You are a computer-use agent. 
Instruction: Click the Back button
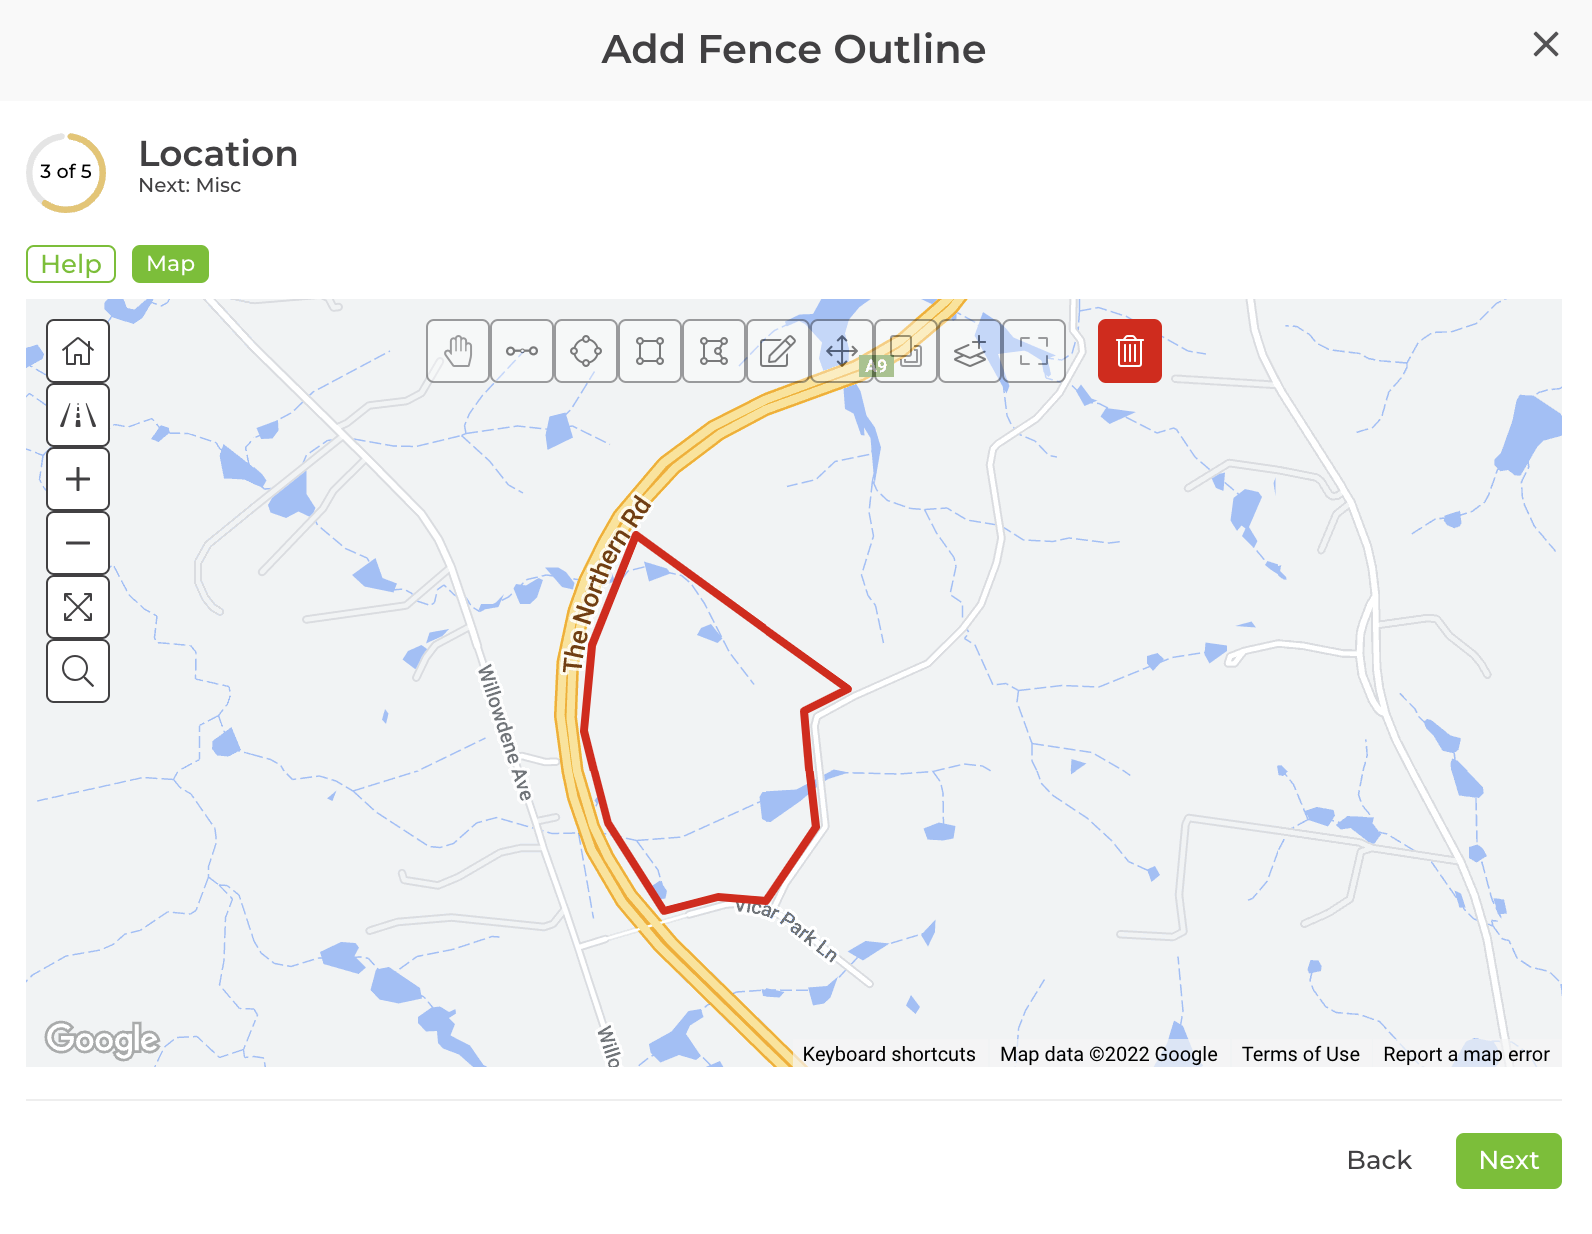coord(1378,1160)
